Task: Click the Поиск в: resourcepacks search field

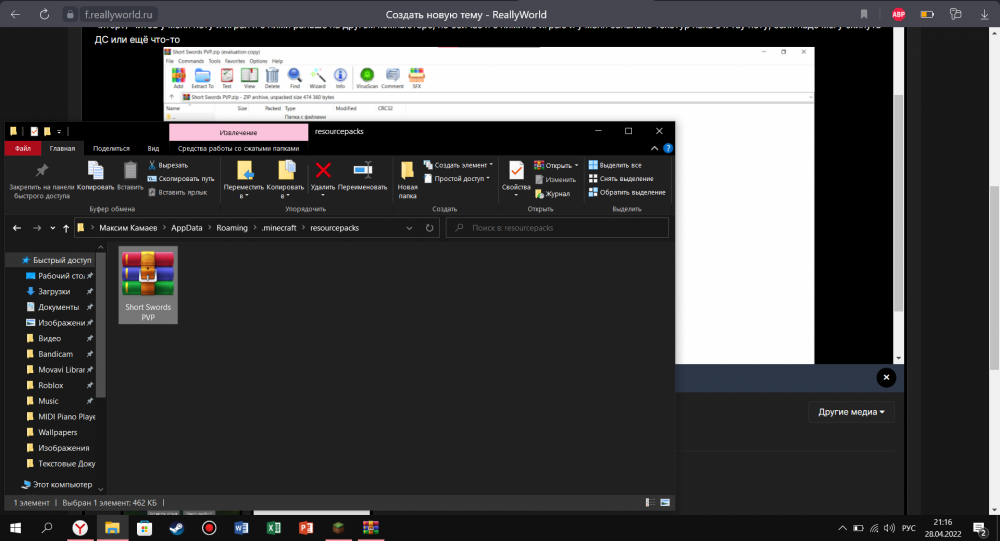Action: click(x=557, y=228)
